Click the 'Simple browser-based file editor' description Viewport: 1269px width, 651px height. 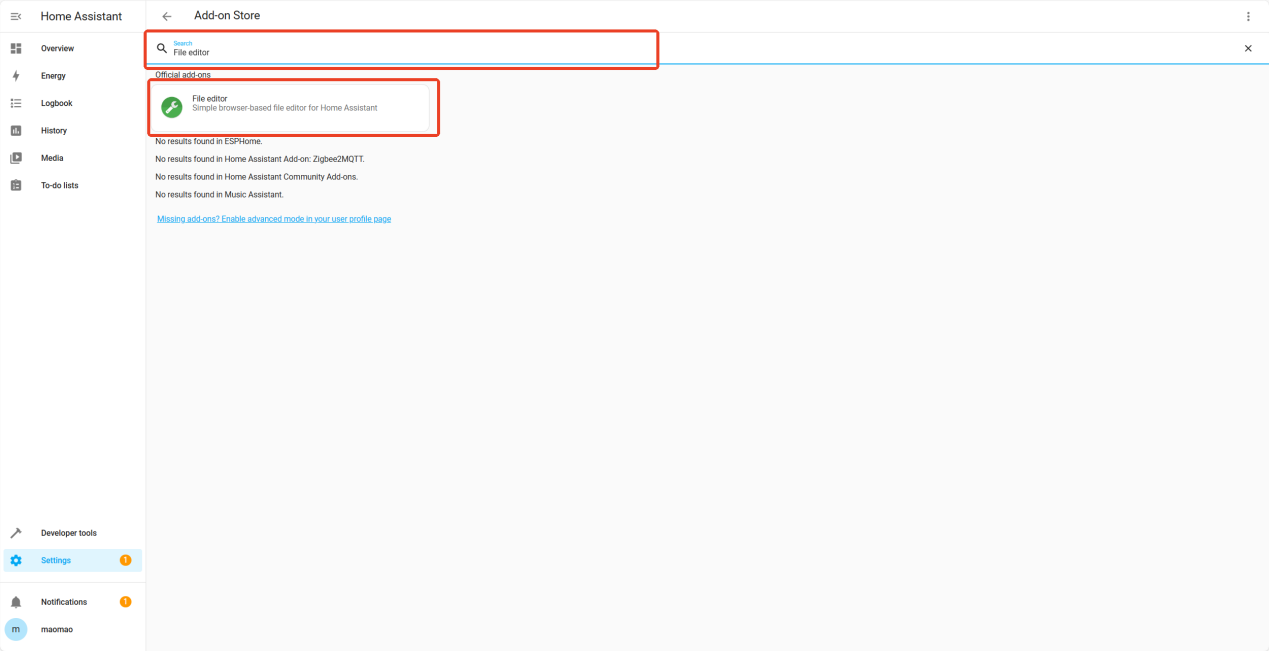(285, 108)
